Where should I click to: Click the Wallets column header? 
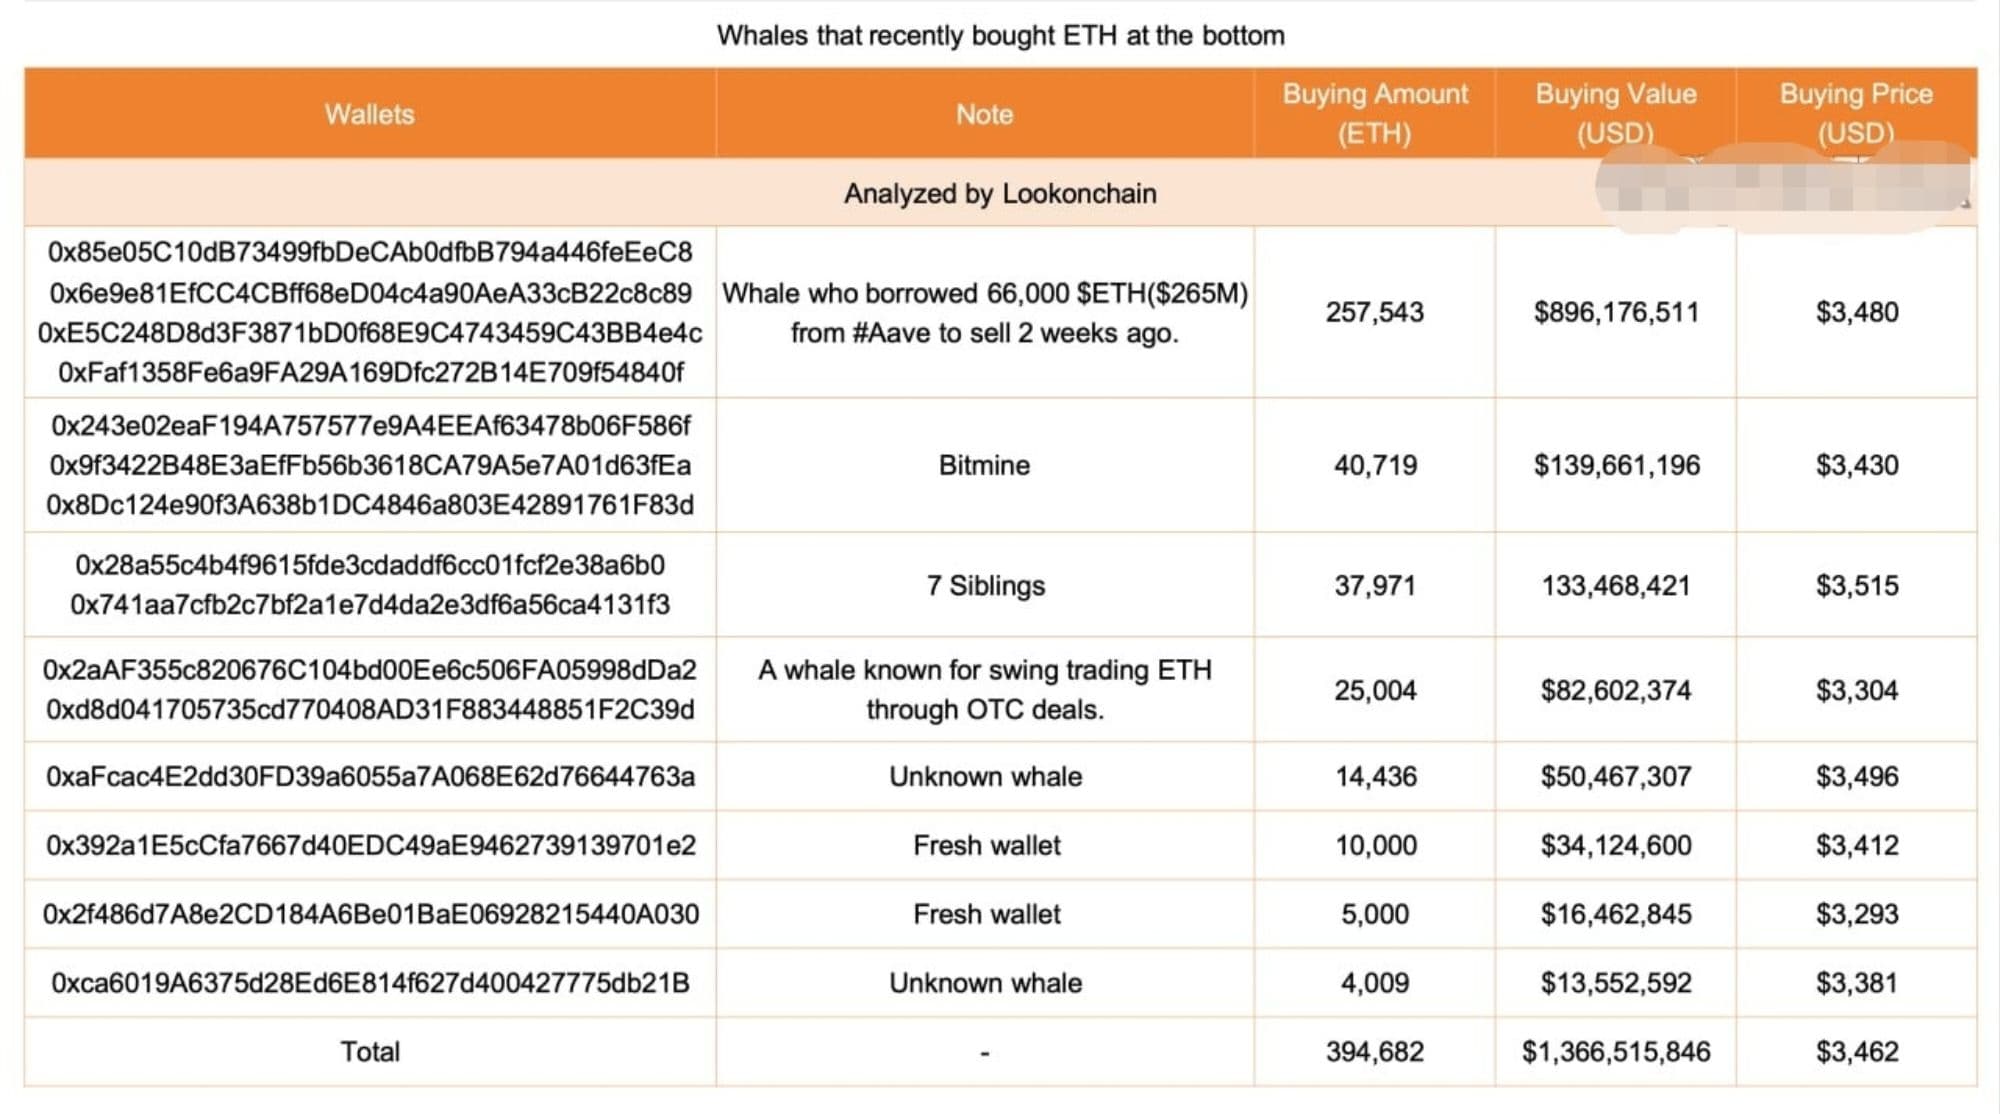[369, 114]
